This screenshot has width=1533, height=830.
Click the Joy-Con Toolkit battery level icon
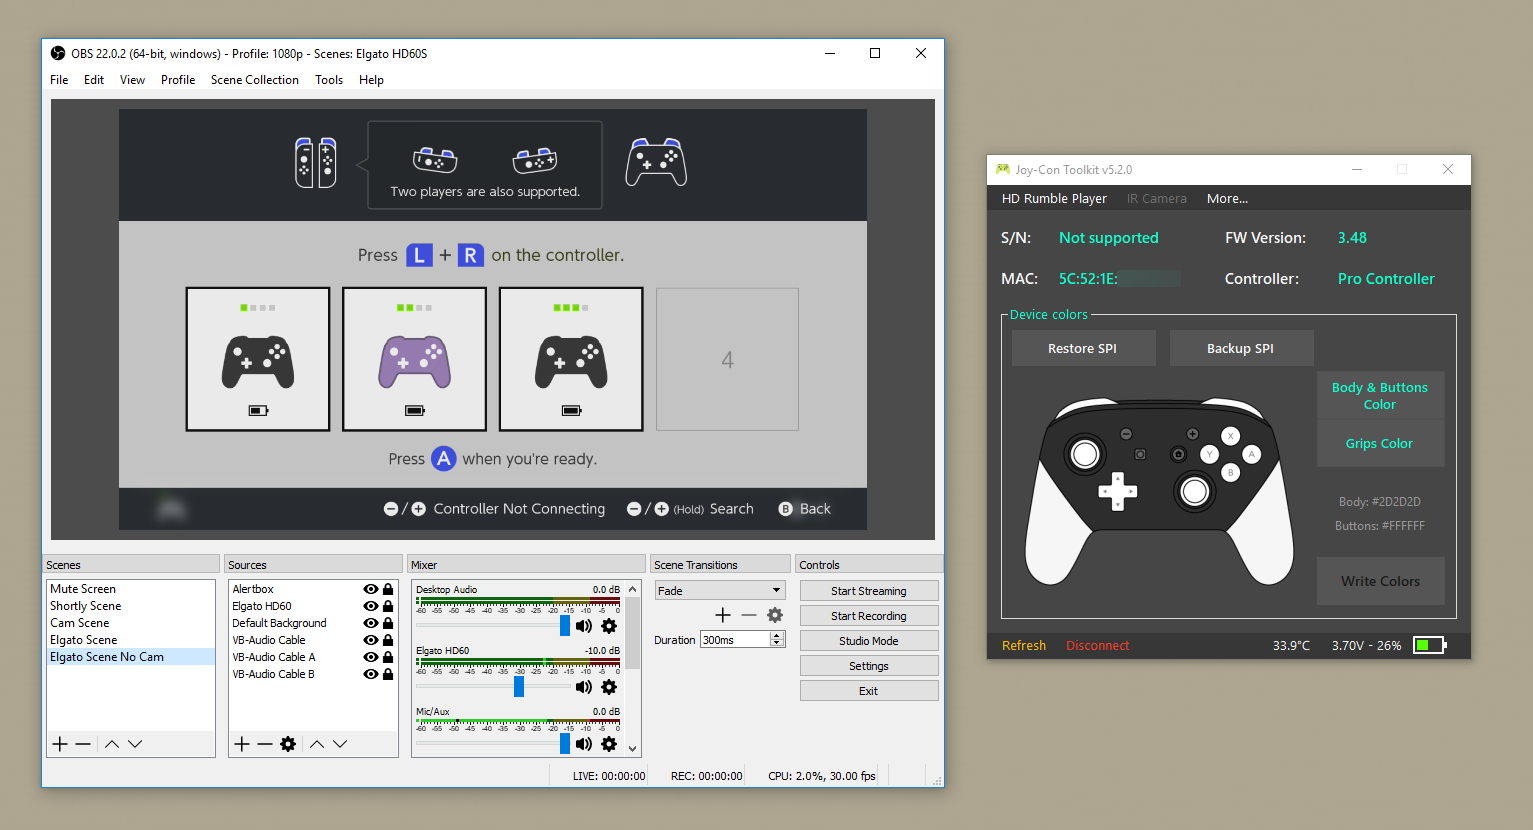1430,645
